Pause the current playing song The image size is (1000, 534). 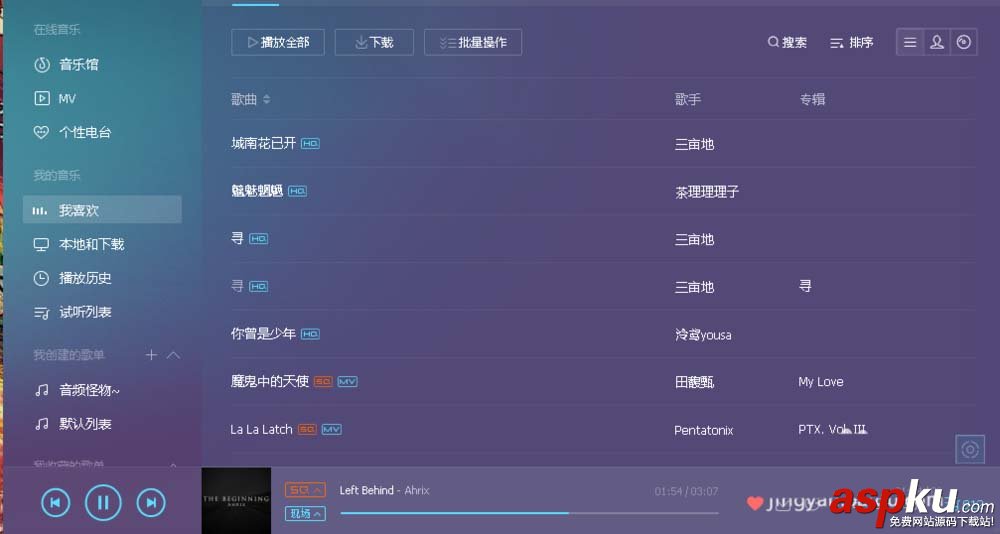pos(103,503)
